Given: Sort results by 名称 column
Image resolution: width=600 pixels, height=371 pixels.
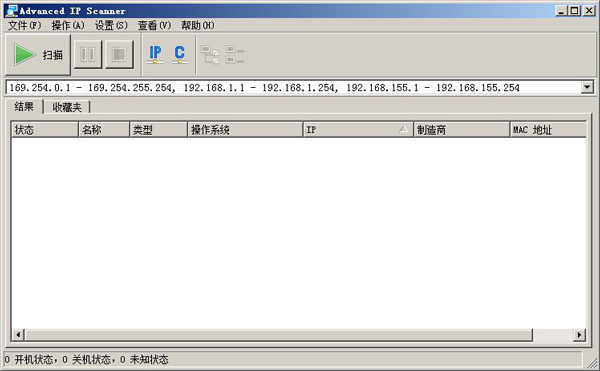Looking at the screenshot, I should pos(104,130).
